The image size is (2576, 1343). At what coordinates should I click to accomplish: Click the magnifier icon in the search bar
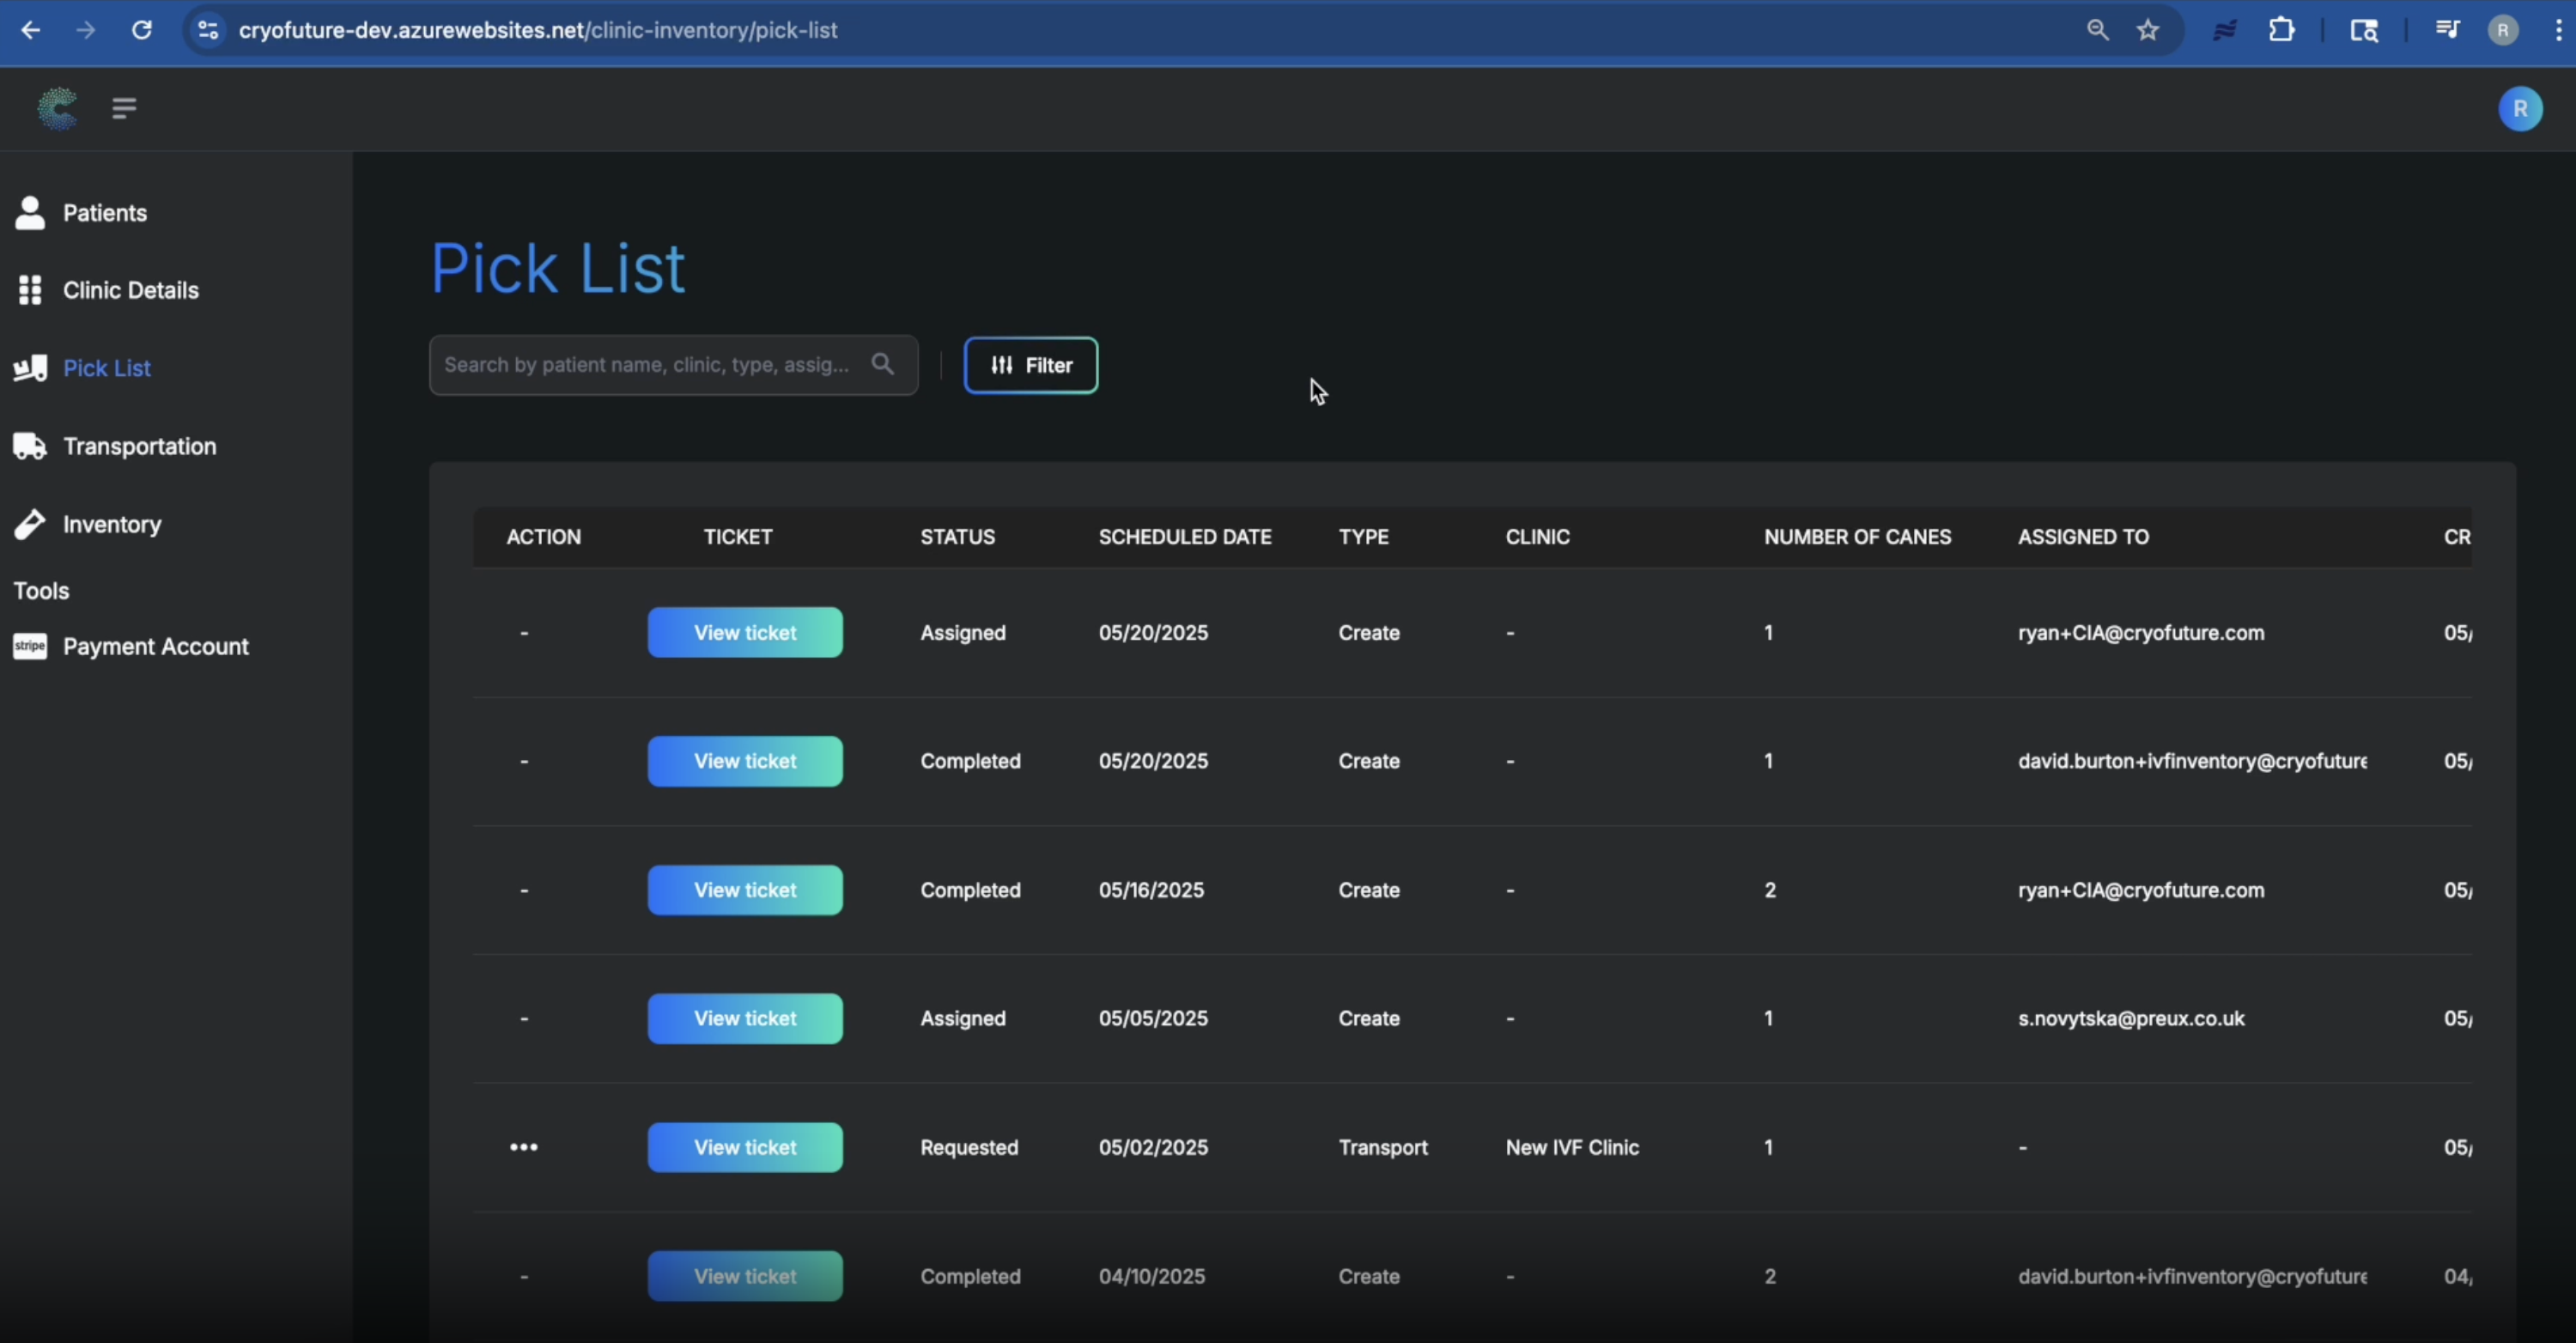(884, 364)
